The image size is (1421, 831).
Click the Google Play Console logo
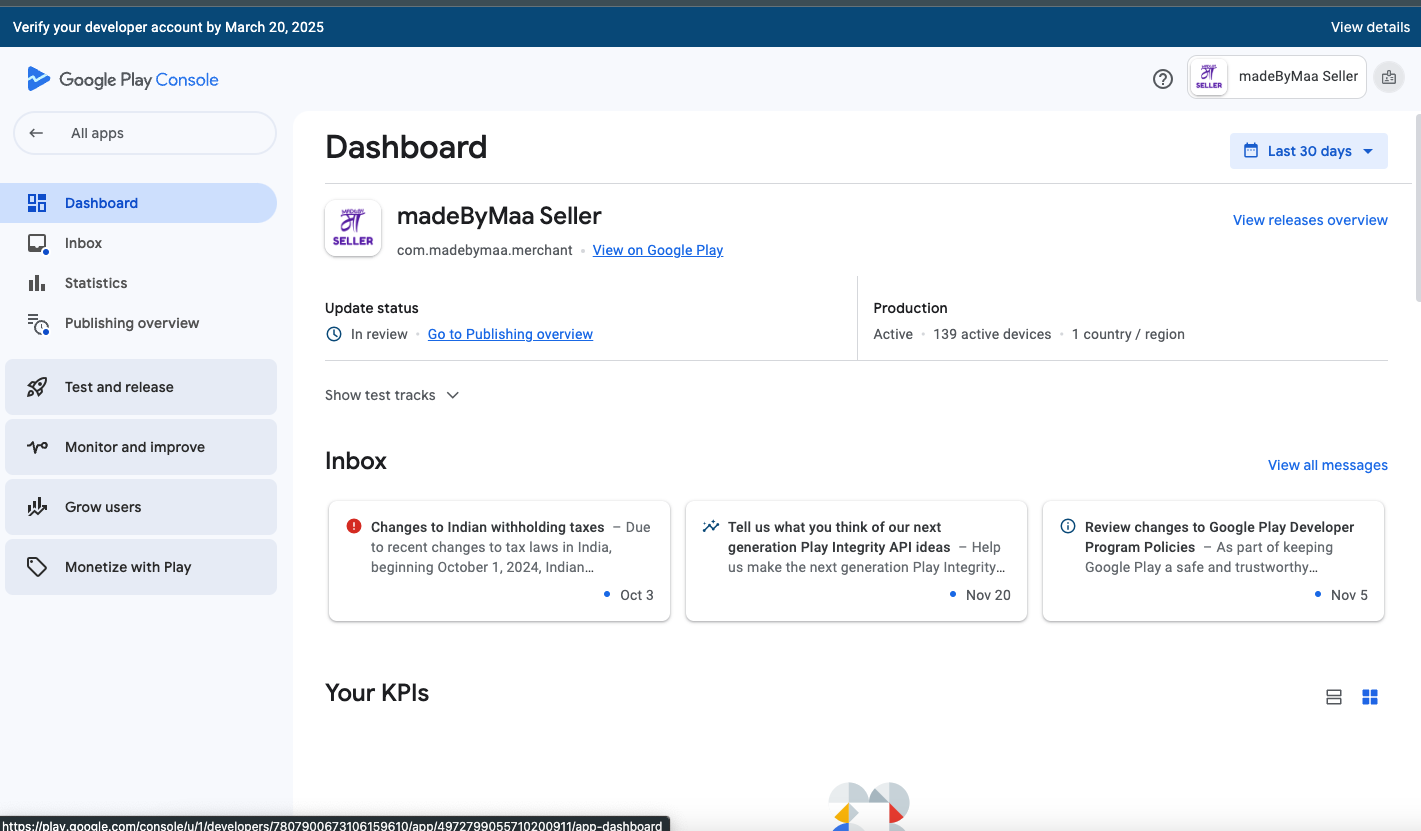pos(123,80)
